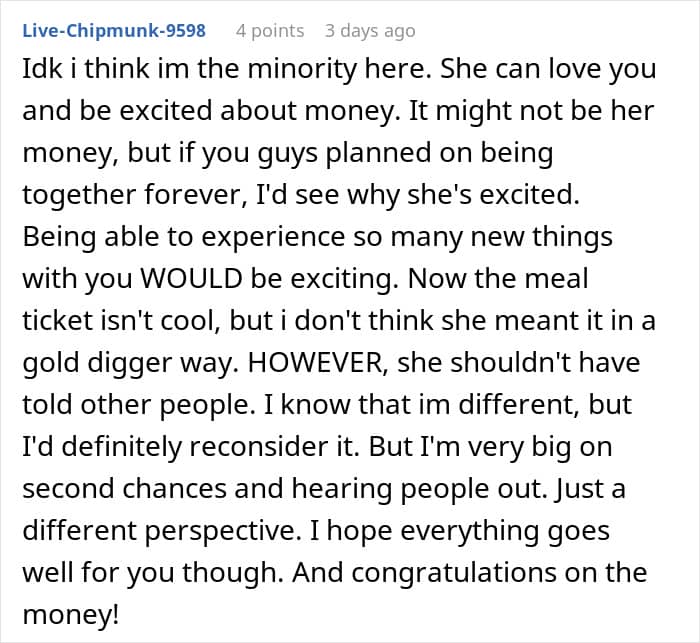
Task: Click the "3 days ago" timestamp
Action: (370, 31)
